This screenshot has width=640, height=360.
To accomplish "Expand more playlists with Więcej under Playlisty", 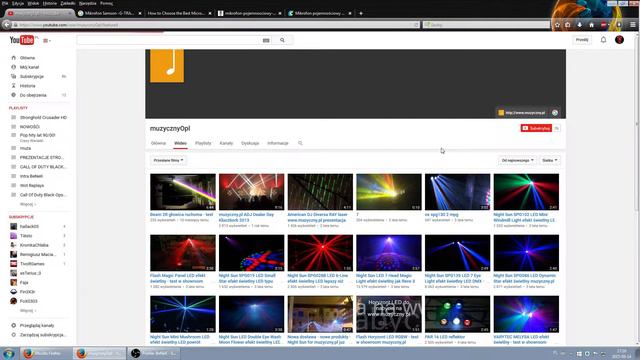I will coord(28,204).
